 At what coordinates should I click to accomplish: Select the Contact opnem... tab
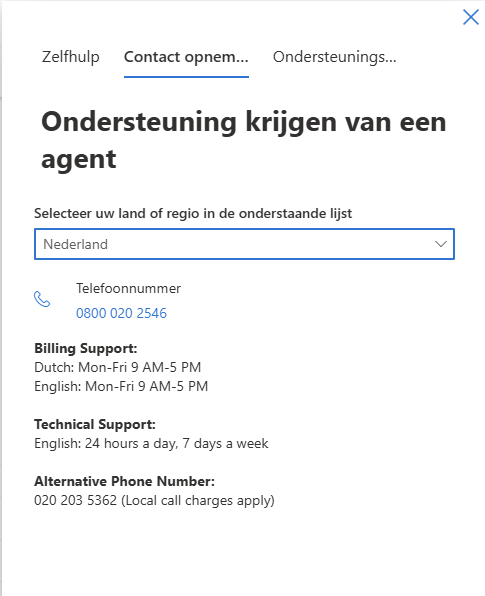coord(186,57)
